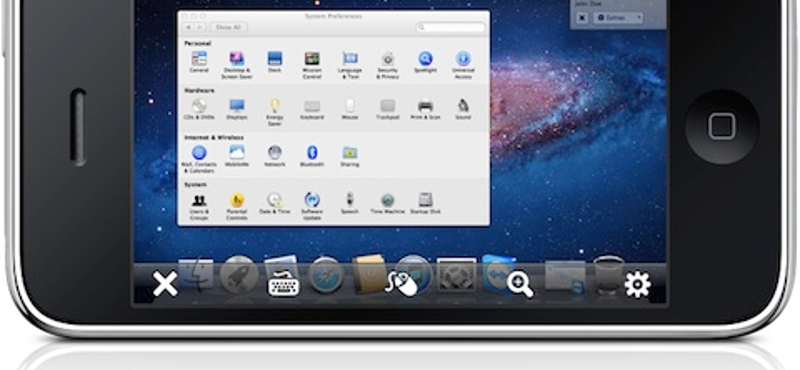Open CDs & DVDs preferences

click(199, 109)
